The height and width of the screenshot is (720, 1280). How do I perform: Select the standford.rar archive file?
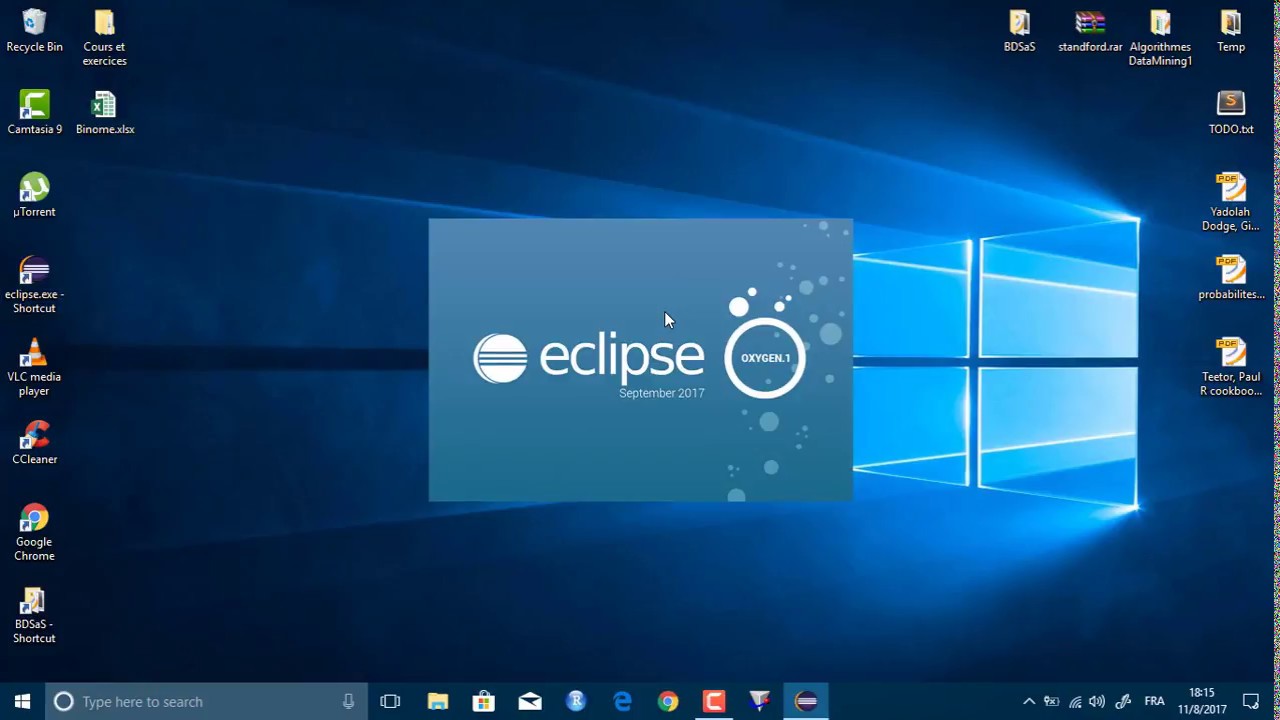pyautogui.click(x=1090, y=31)
